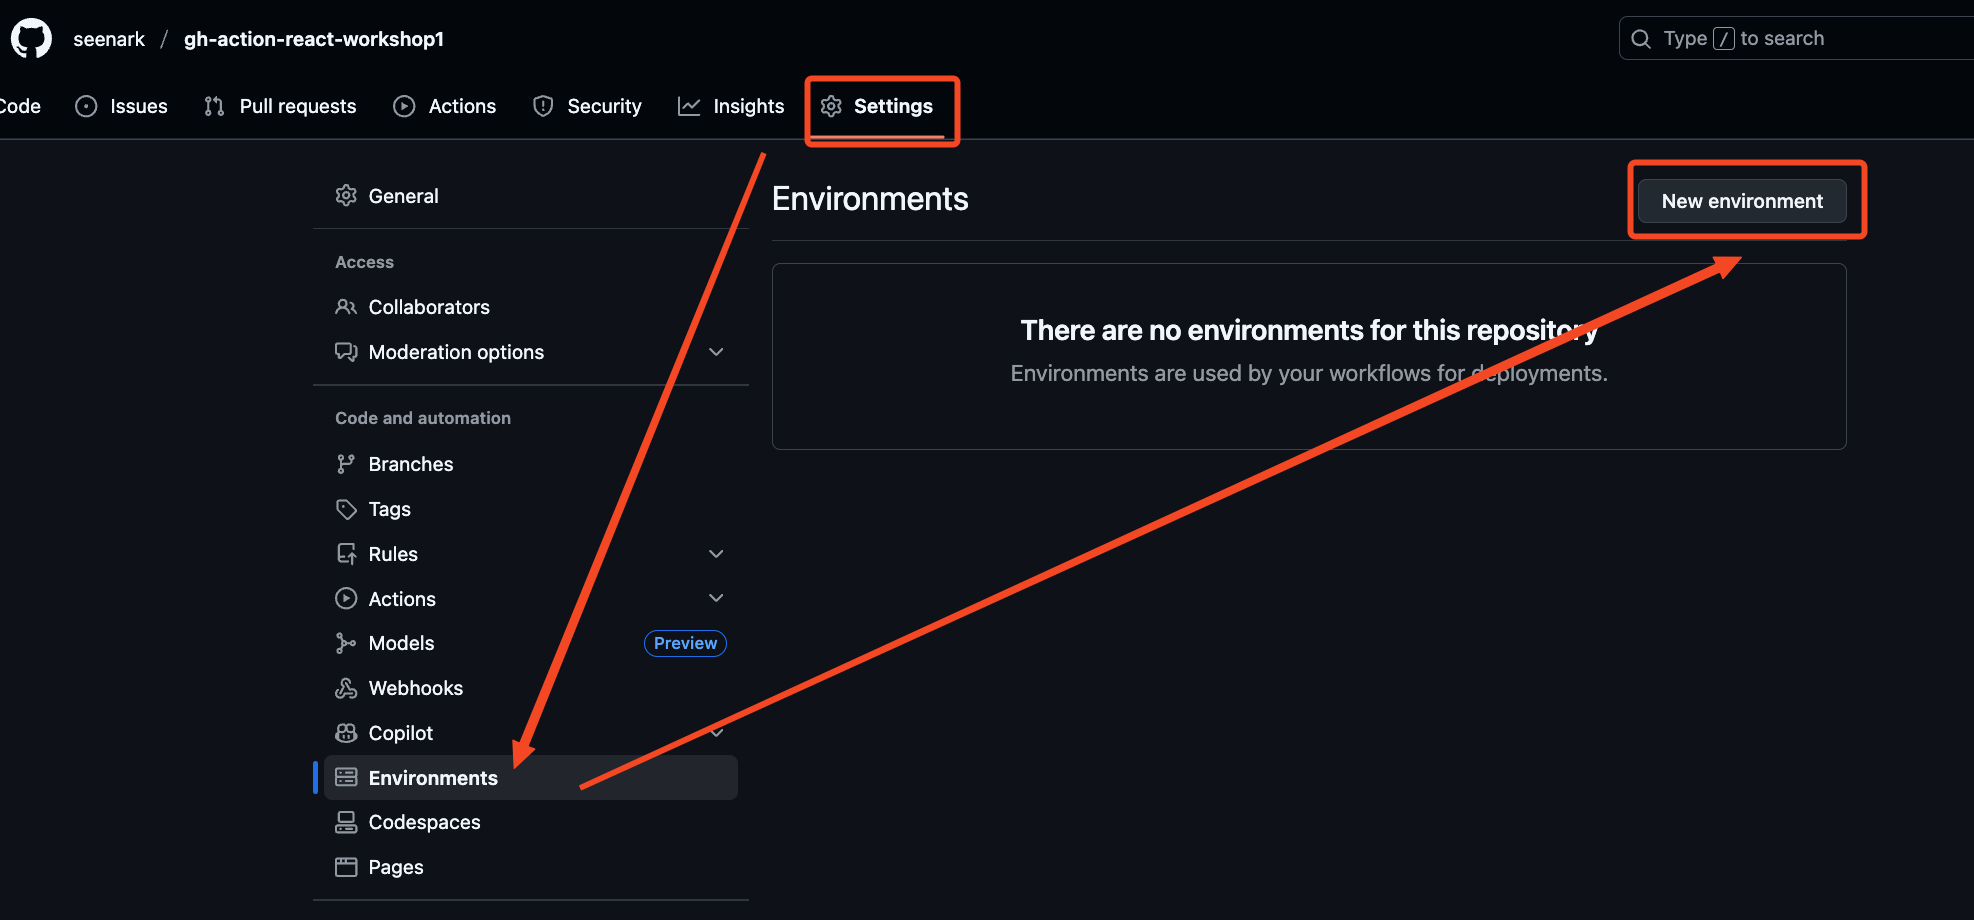
Task: Click the Codespaces icon in sidebar
Action: (346, 822)
